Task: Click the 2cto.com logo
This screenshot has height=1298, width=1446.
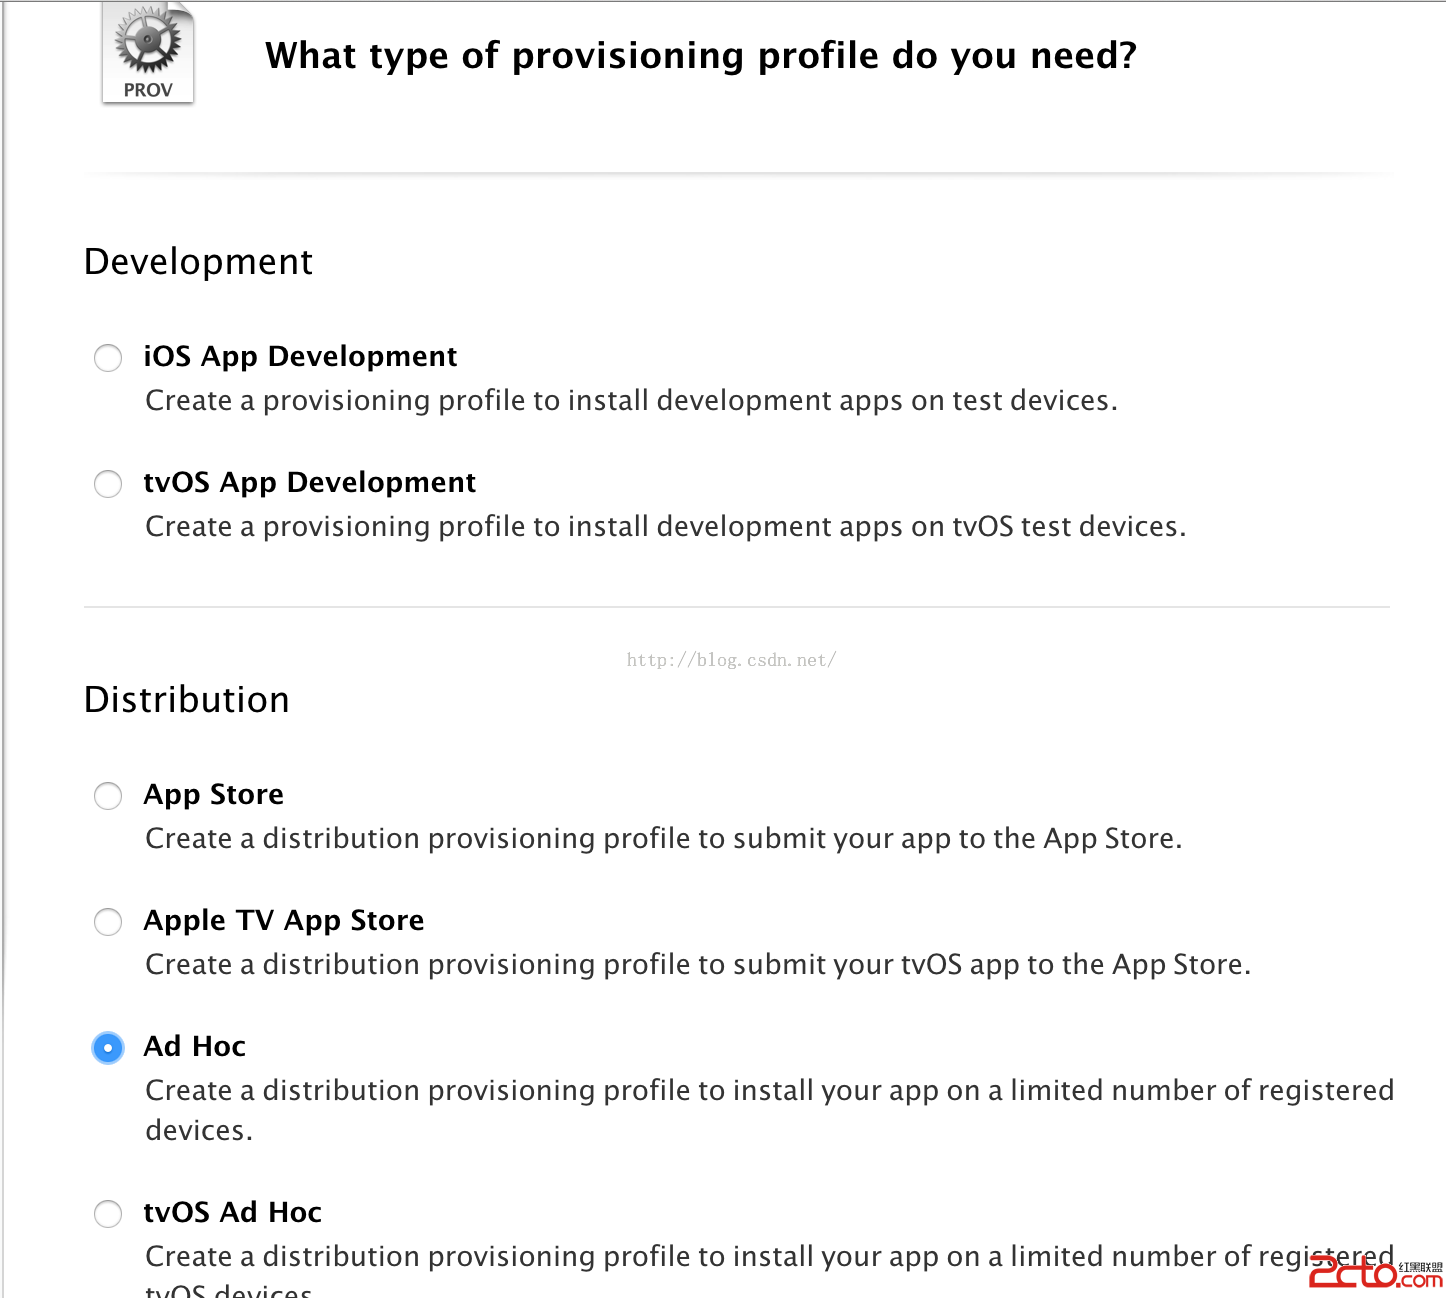Action: coord(1374,1272)
